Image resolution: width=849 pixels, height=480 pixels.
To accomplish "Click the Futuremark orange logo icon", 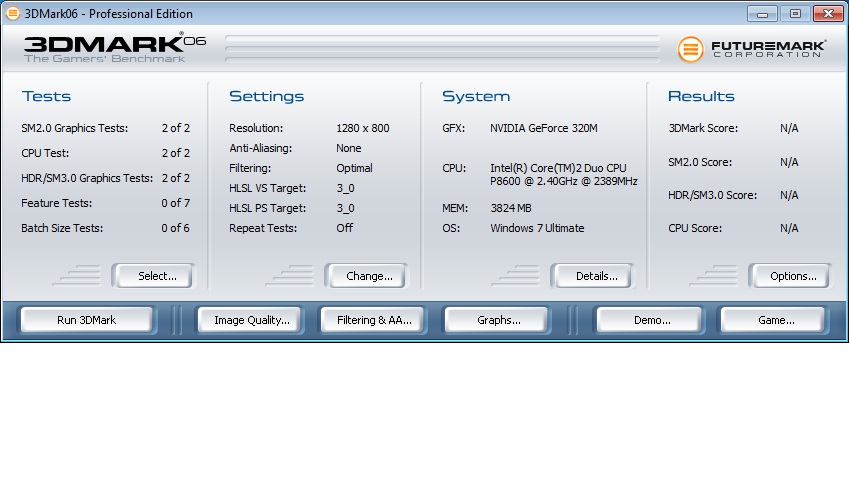I will tap(690, 49).
